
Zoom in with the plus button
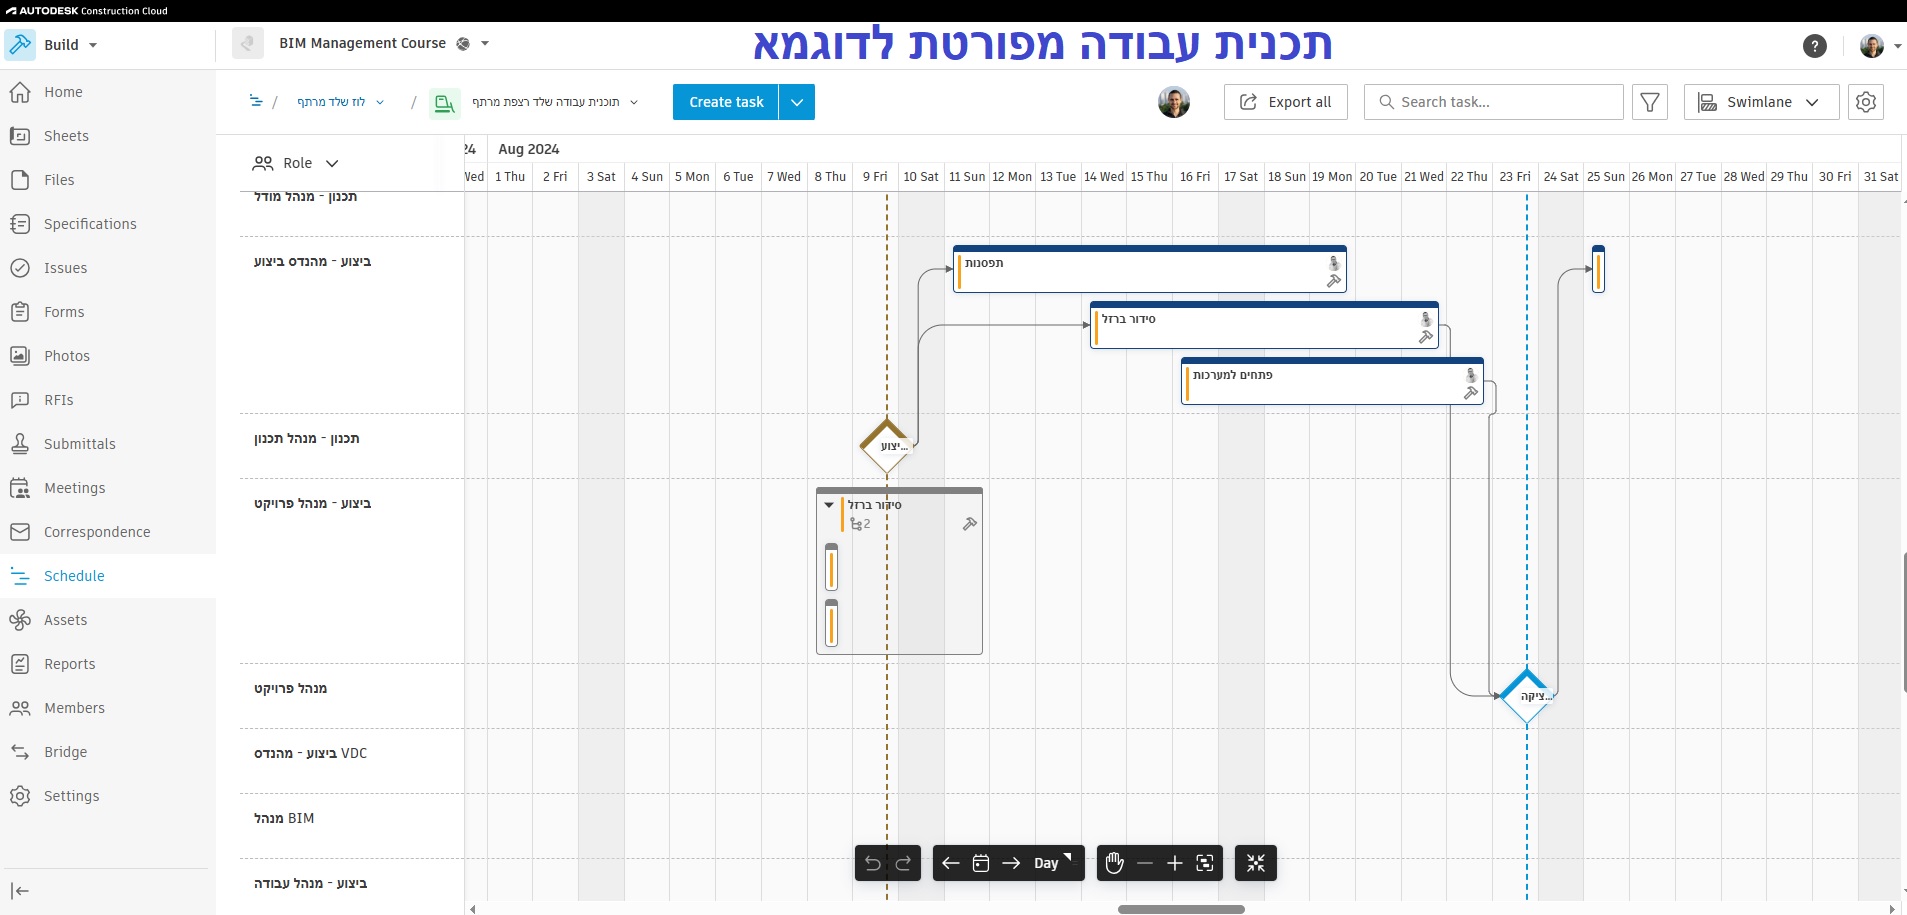[1175, 863]
